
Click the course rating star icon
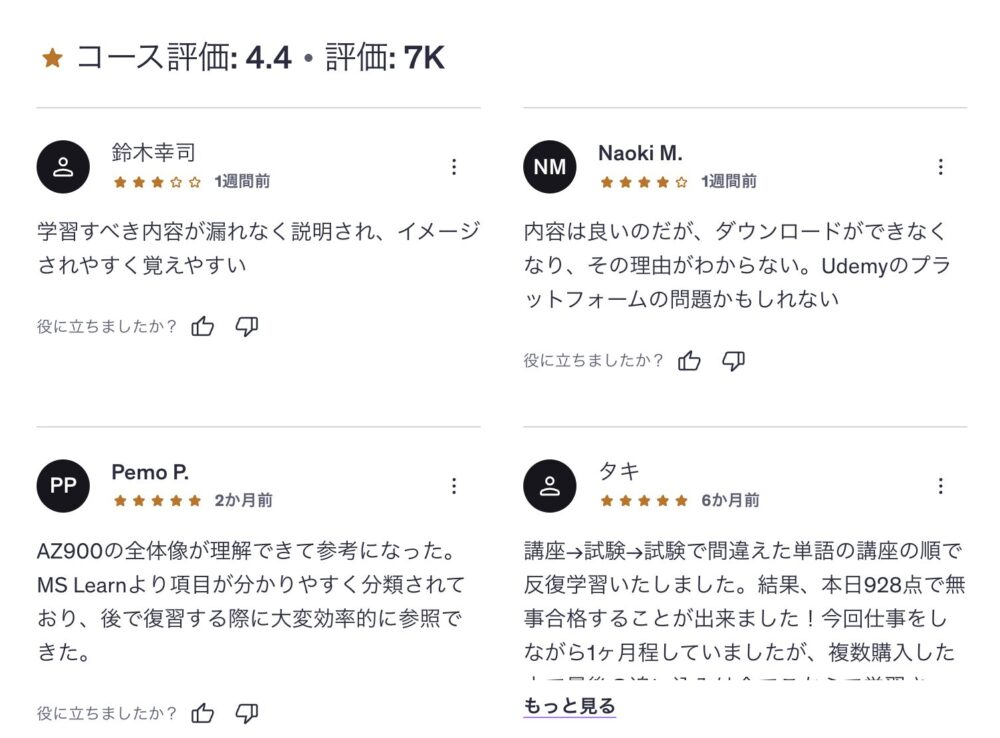point(53,59)
